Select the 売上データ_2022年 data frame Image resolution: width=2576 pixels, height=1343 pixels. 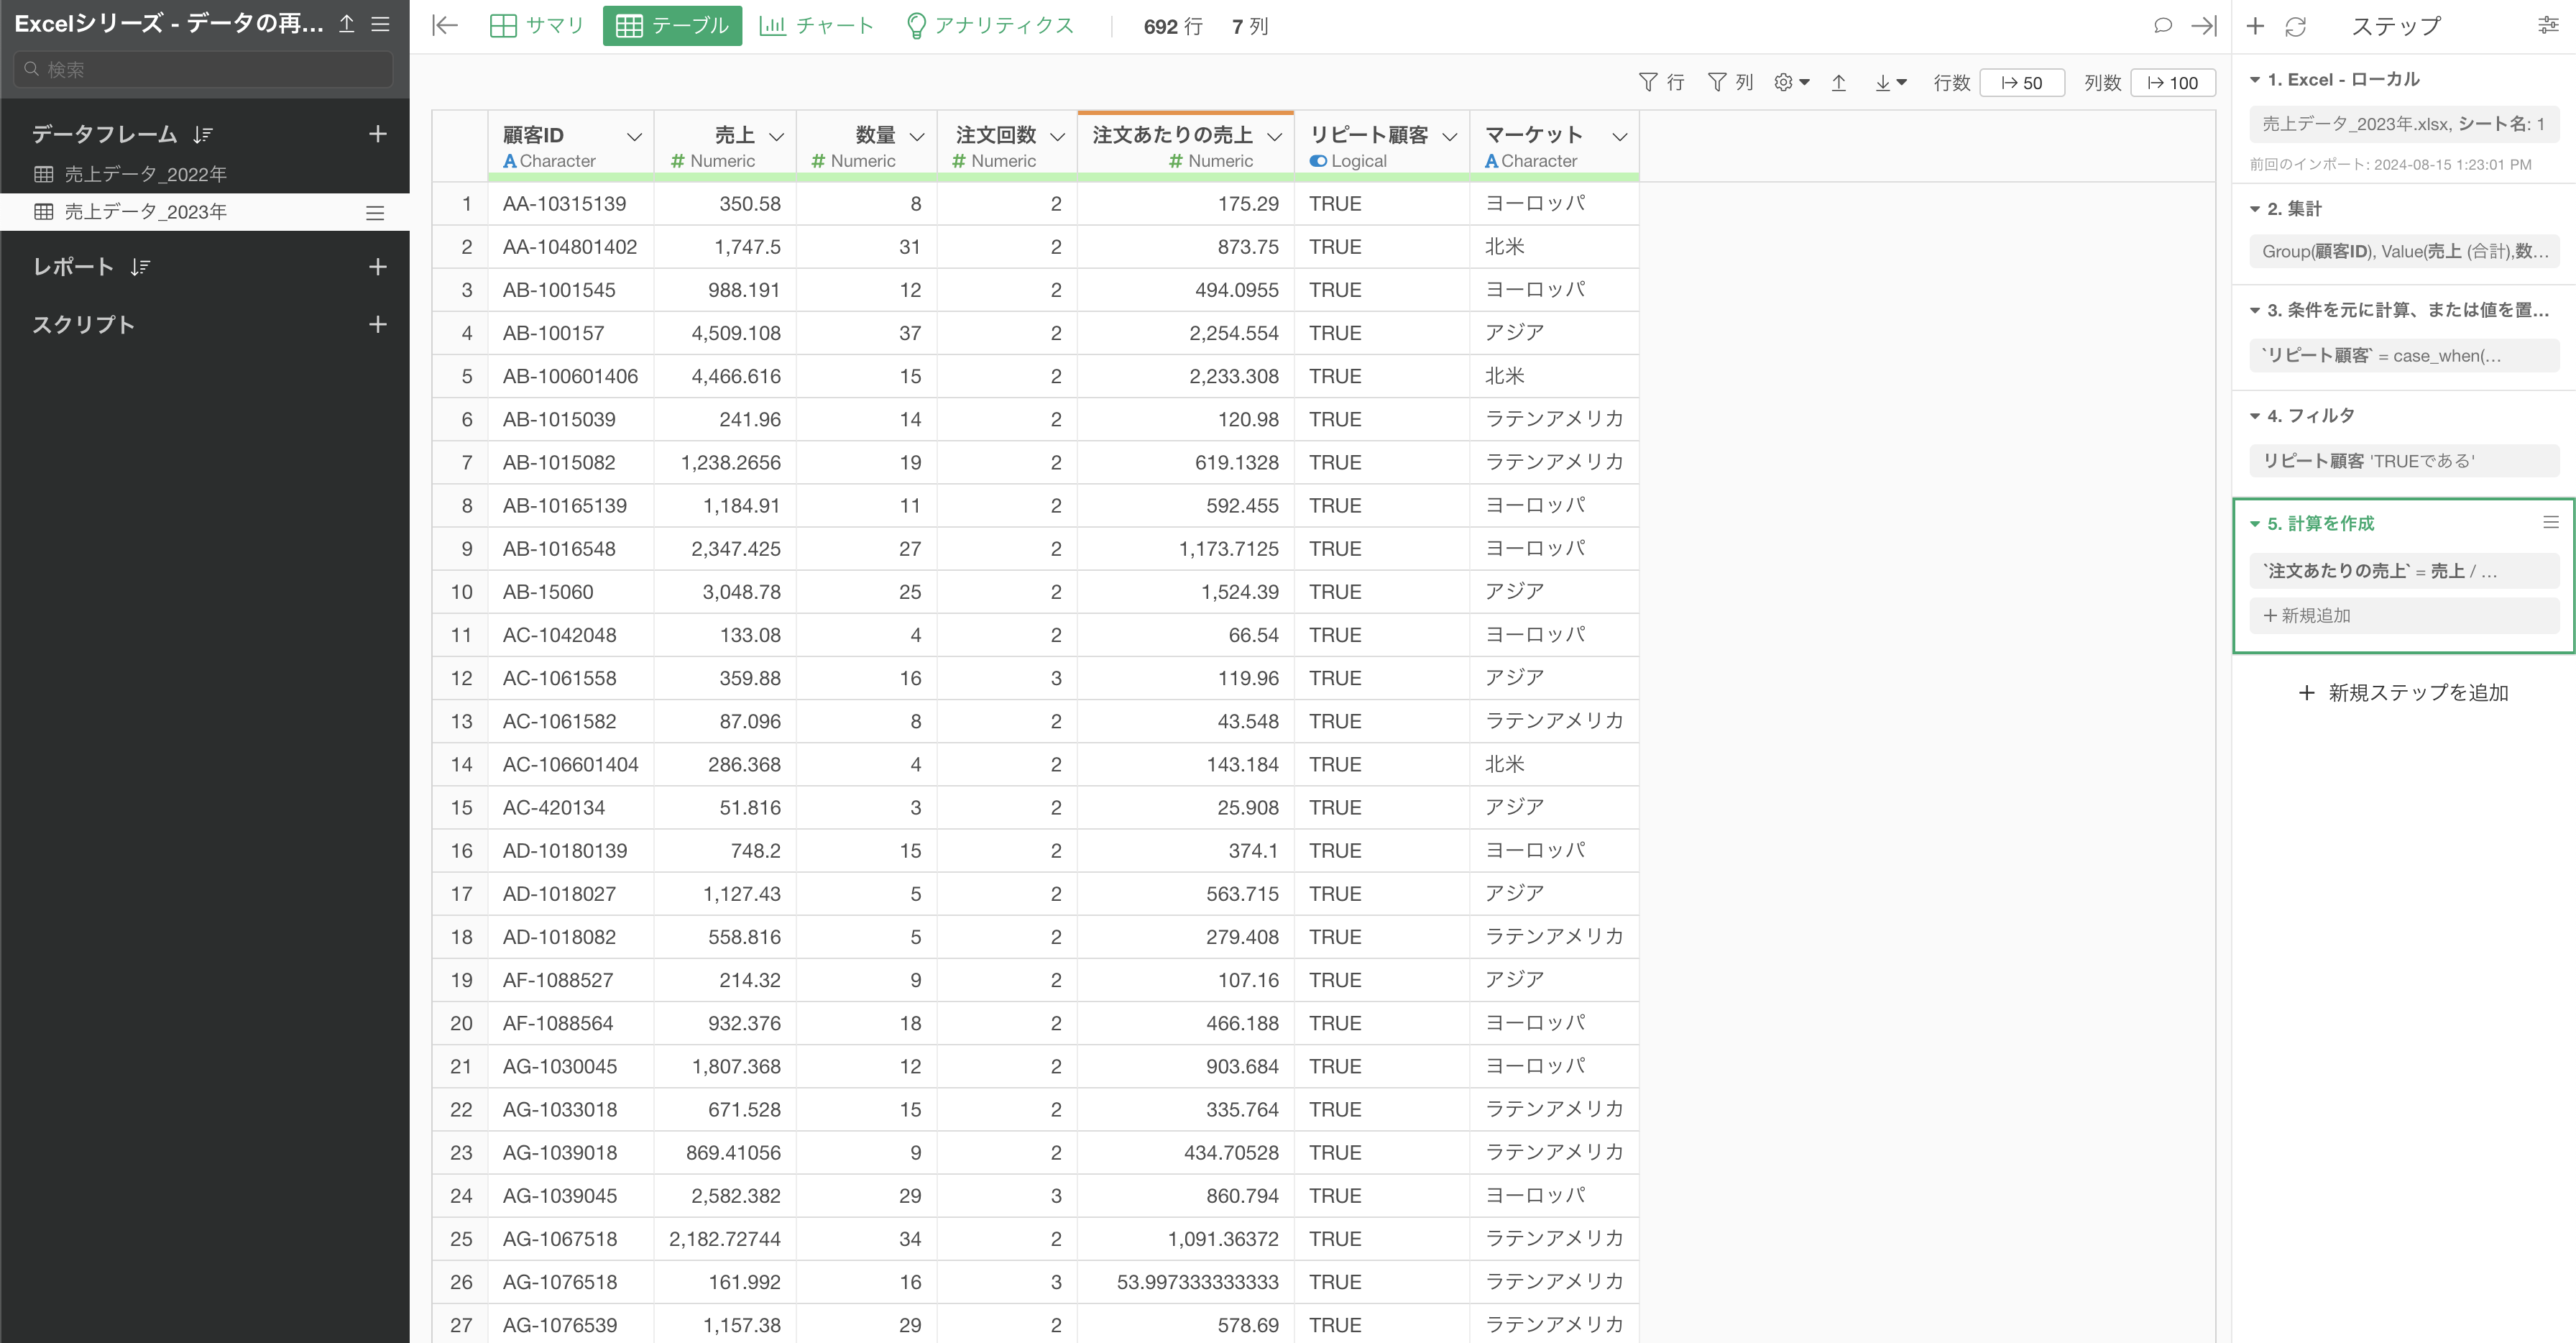(146, 174)
